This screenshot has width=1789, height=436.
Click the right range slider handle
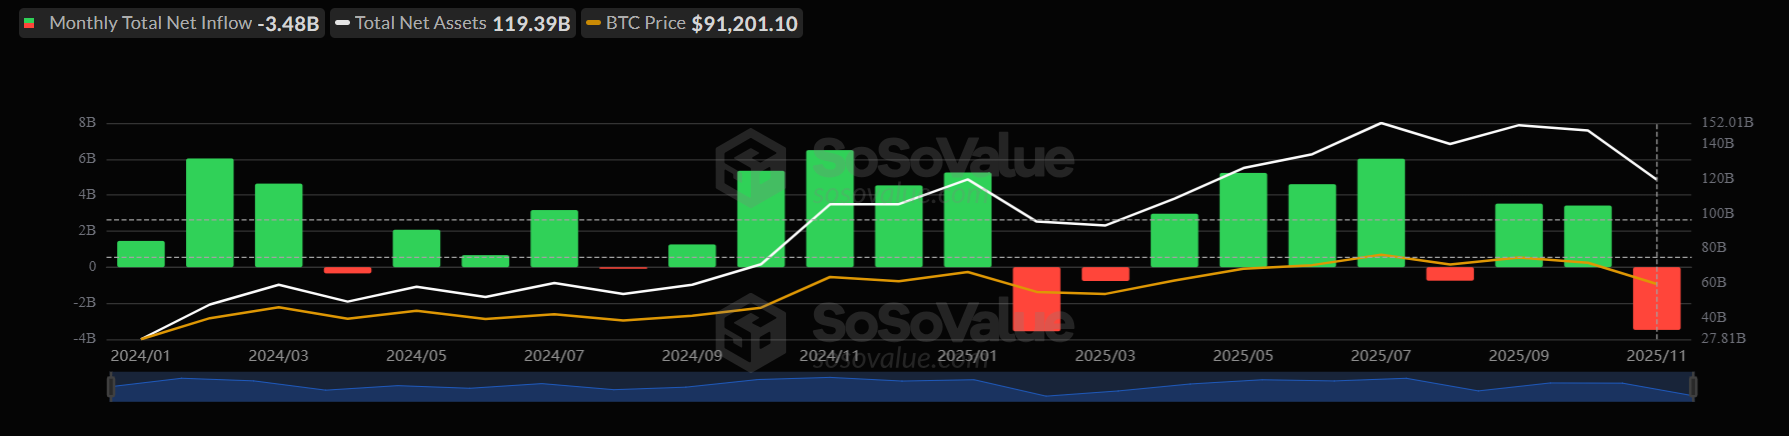[x=1693, y=387]
